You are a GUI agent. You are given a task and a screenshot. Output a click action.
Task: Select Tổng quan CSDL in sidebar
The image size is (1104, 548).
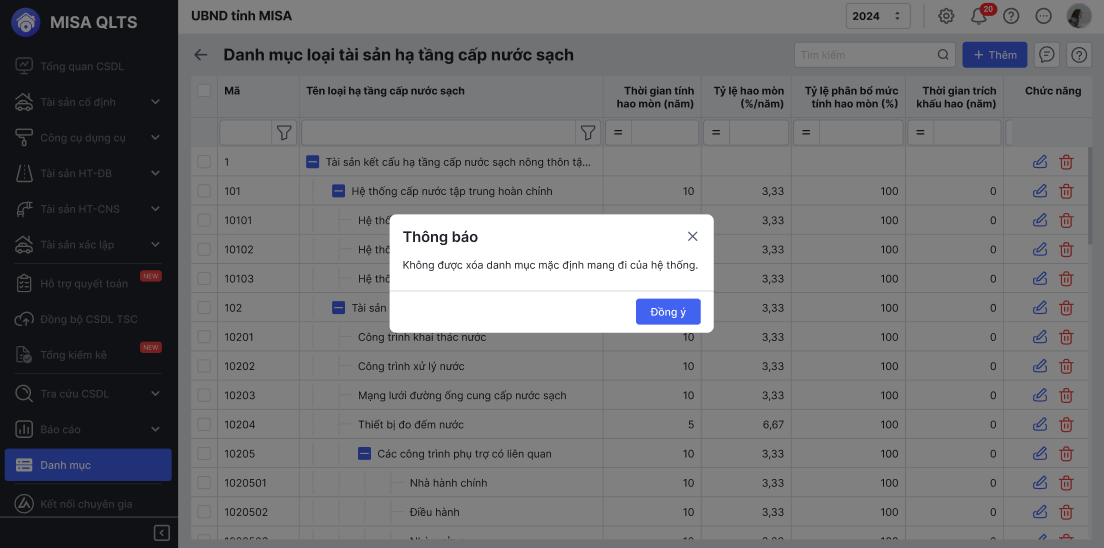click(x=82, y=66)
